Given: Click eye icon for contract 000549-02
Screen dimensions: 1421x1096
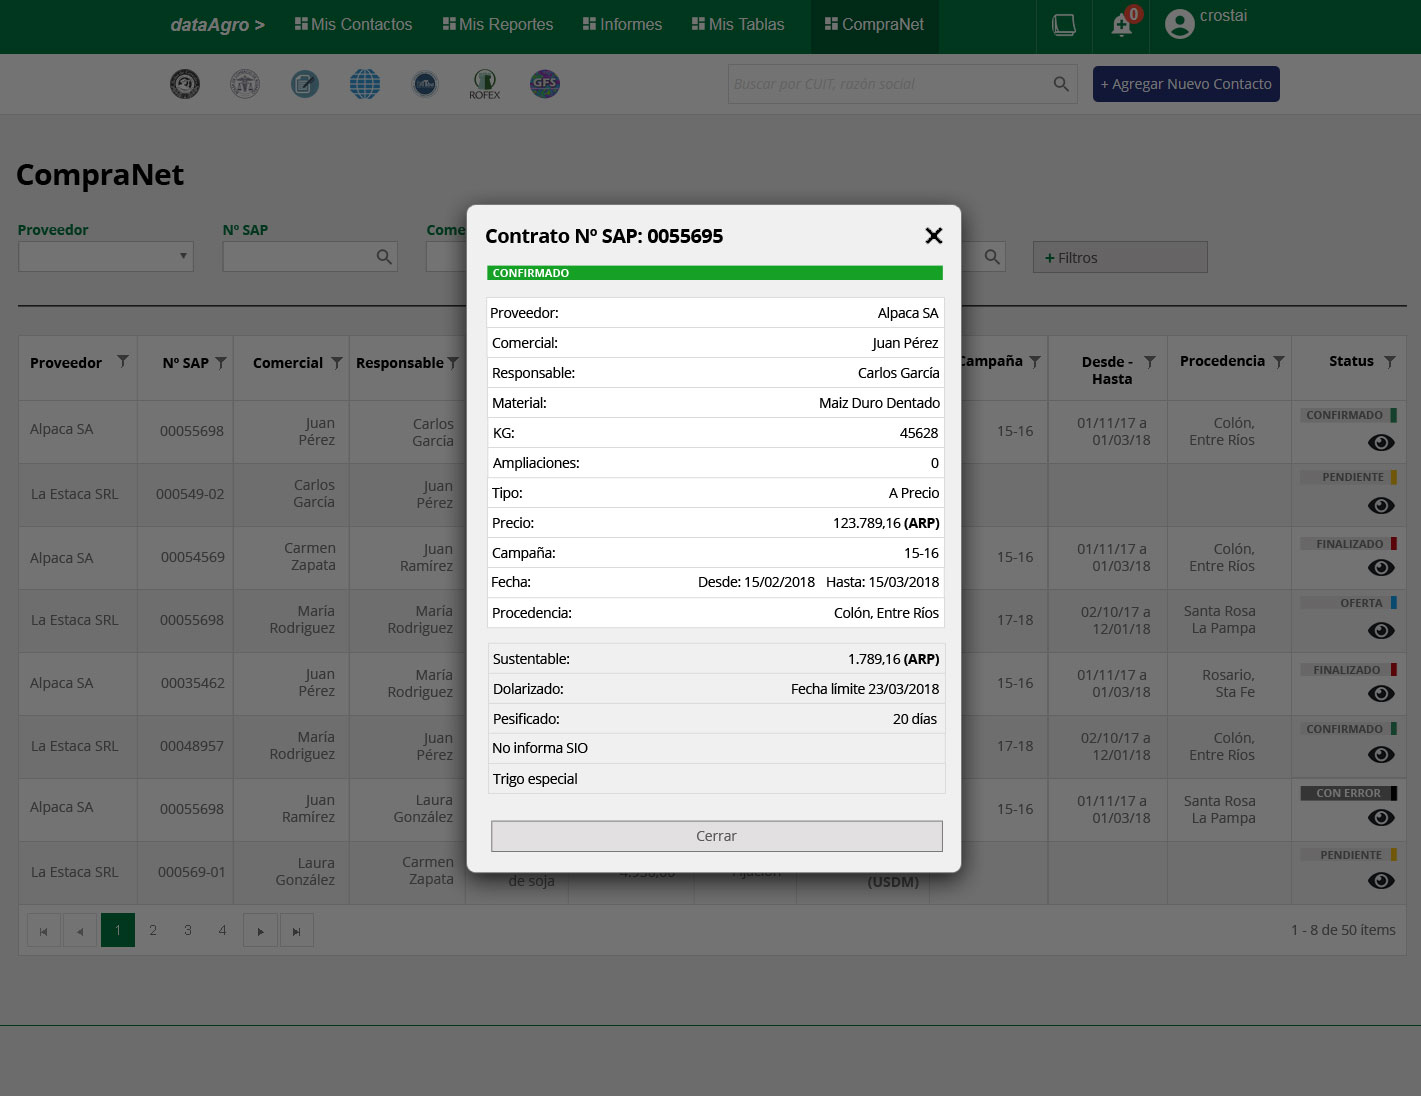Looking at the screenshot, I should pos(1381,505).
